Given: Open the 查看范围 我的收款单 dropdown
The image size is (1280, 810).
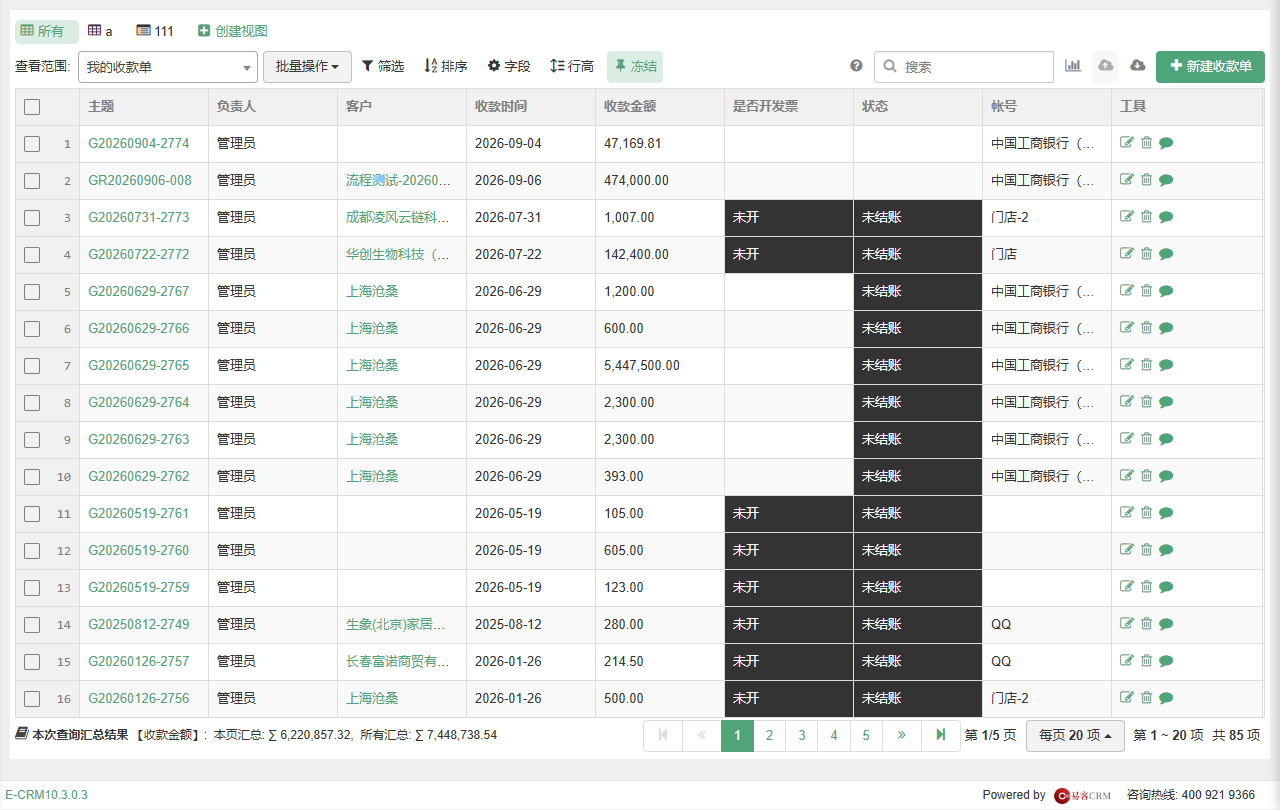Looking at the screenshot, I should 168,67.
